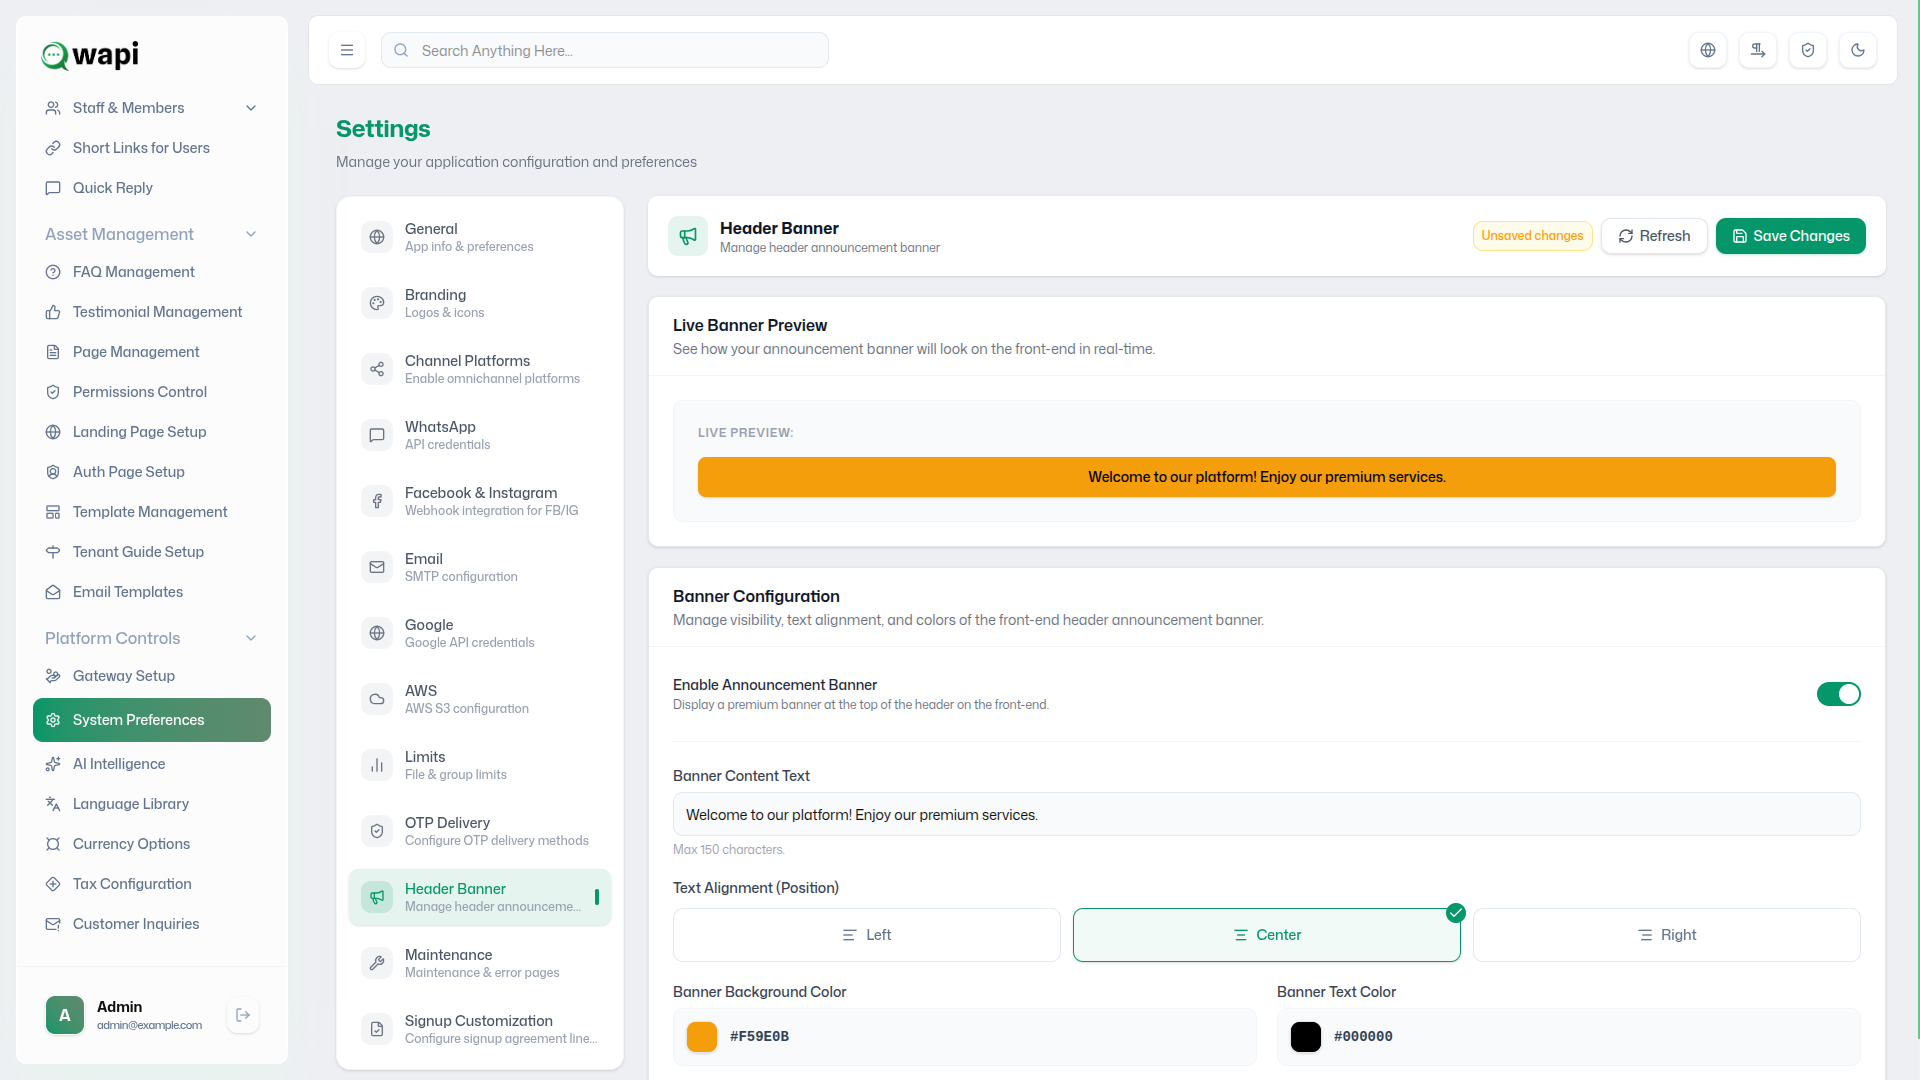Screen dimensions: 1920x1080
Task: Toggle dark mode moon icon
Action: coord(1858,50)
